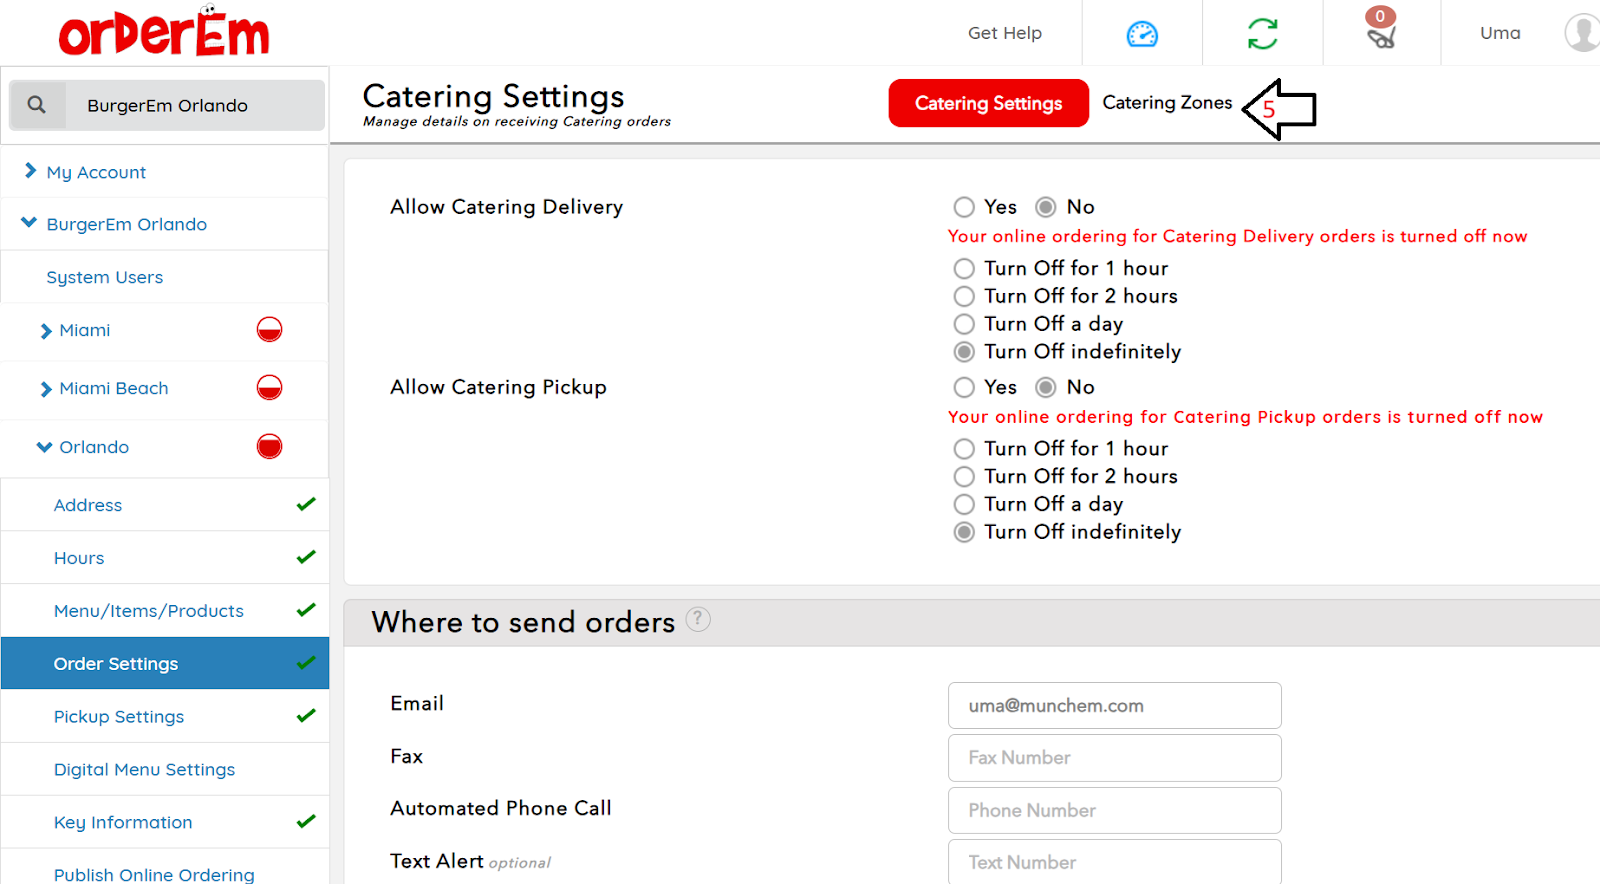Click the red Catering Settings button
The width and height of the screenshot is (1600, 884).
click(x=988, y=103)
